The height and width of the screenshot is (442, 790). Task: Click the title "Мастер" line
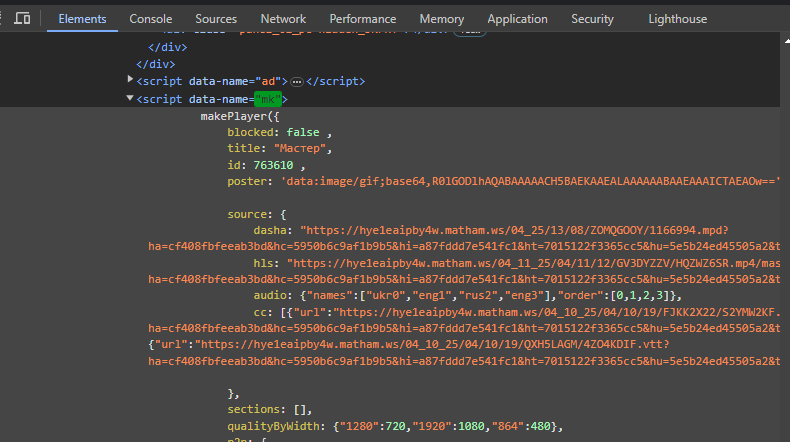click(279, 148)
